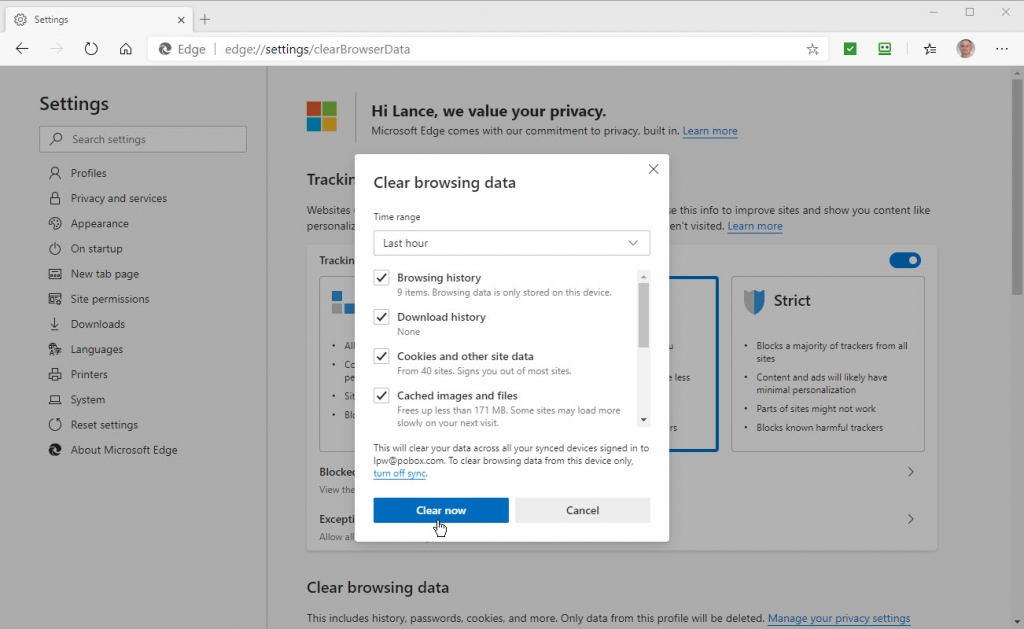Viewport: 1024px width, 629px height.
Task: Uncheck the Cookies and other site data option
Action: click(381, 356)
